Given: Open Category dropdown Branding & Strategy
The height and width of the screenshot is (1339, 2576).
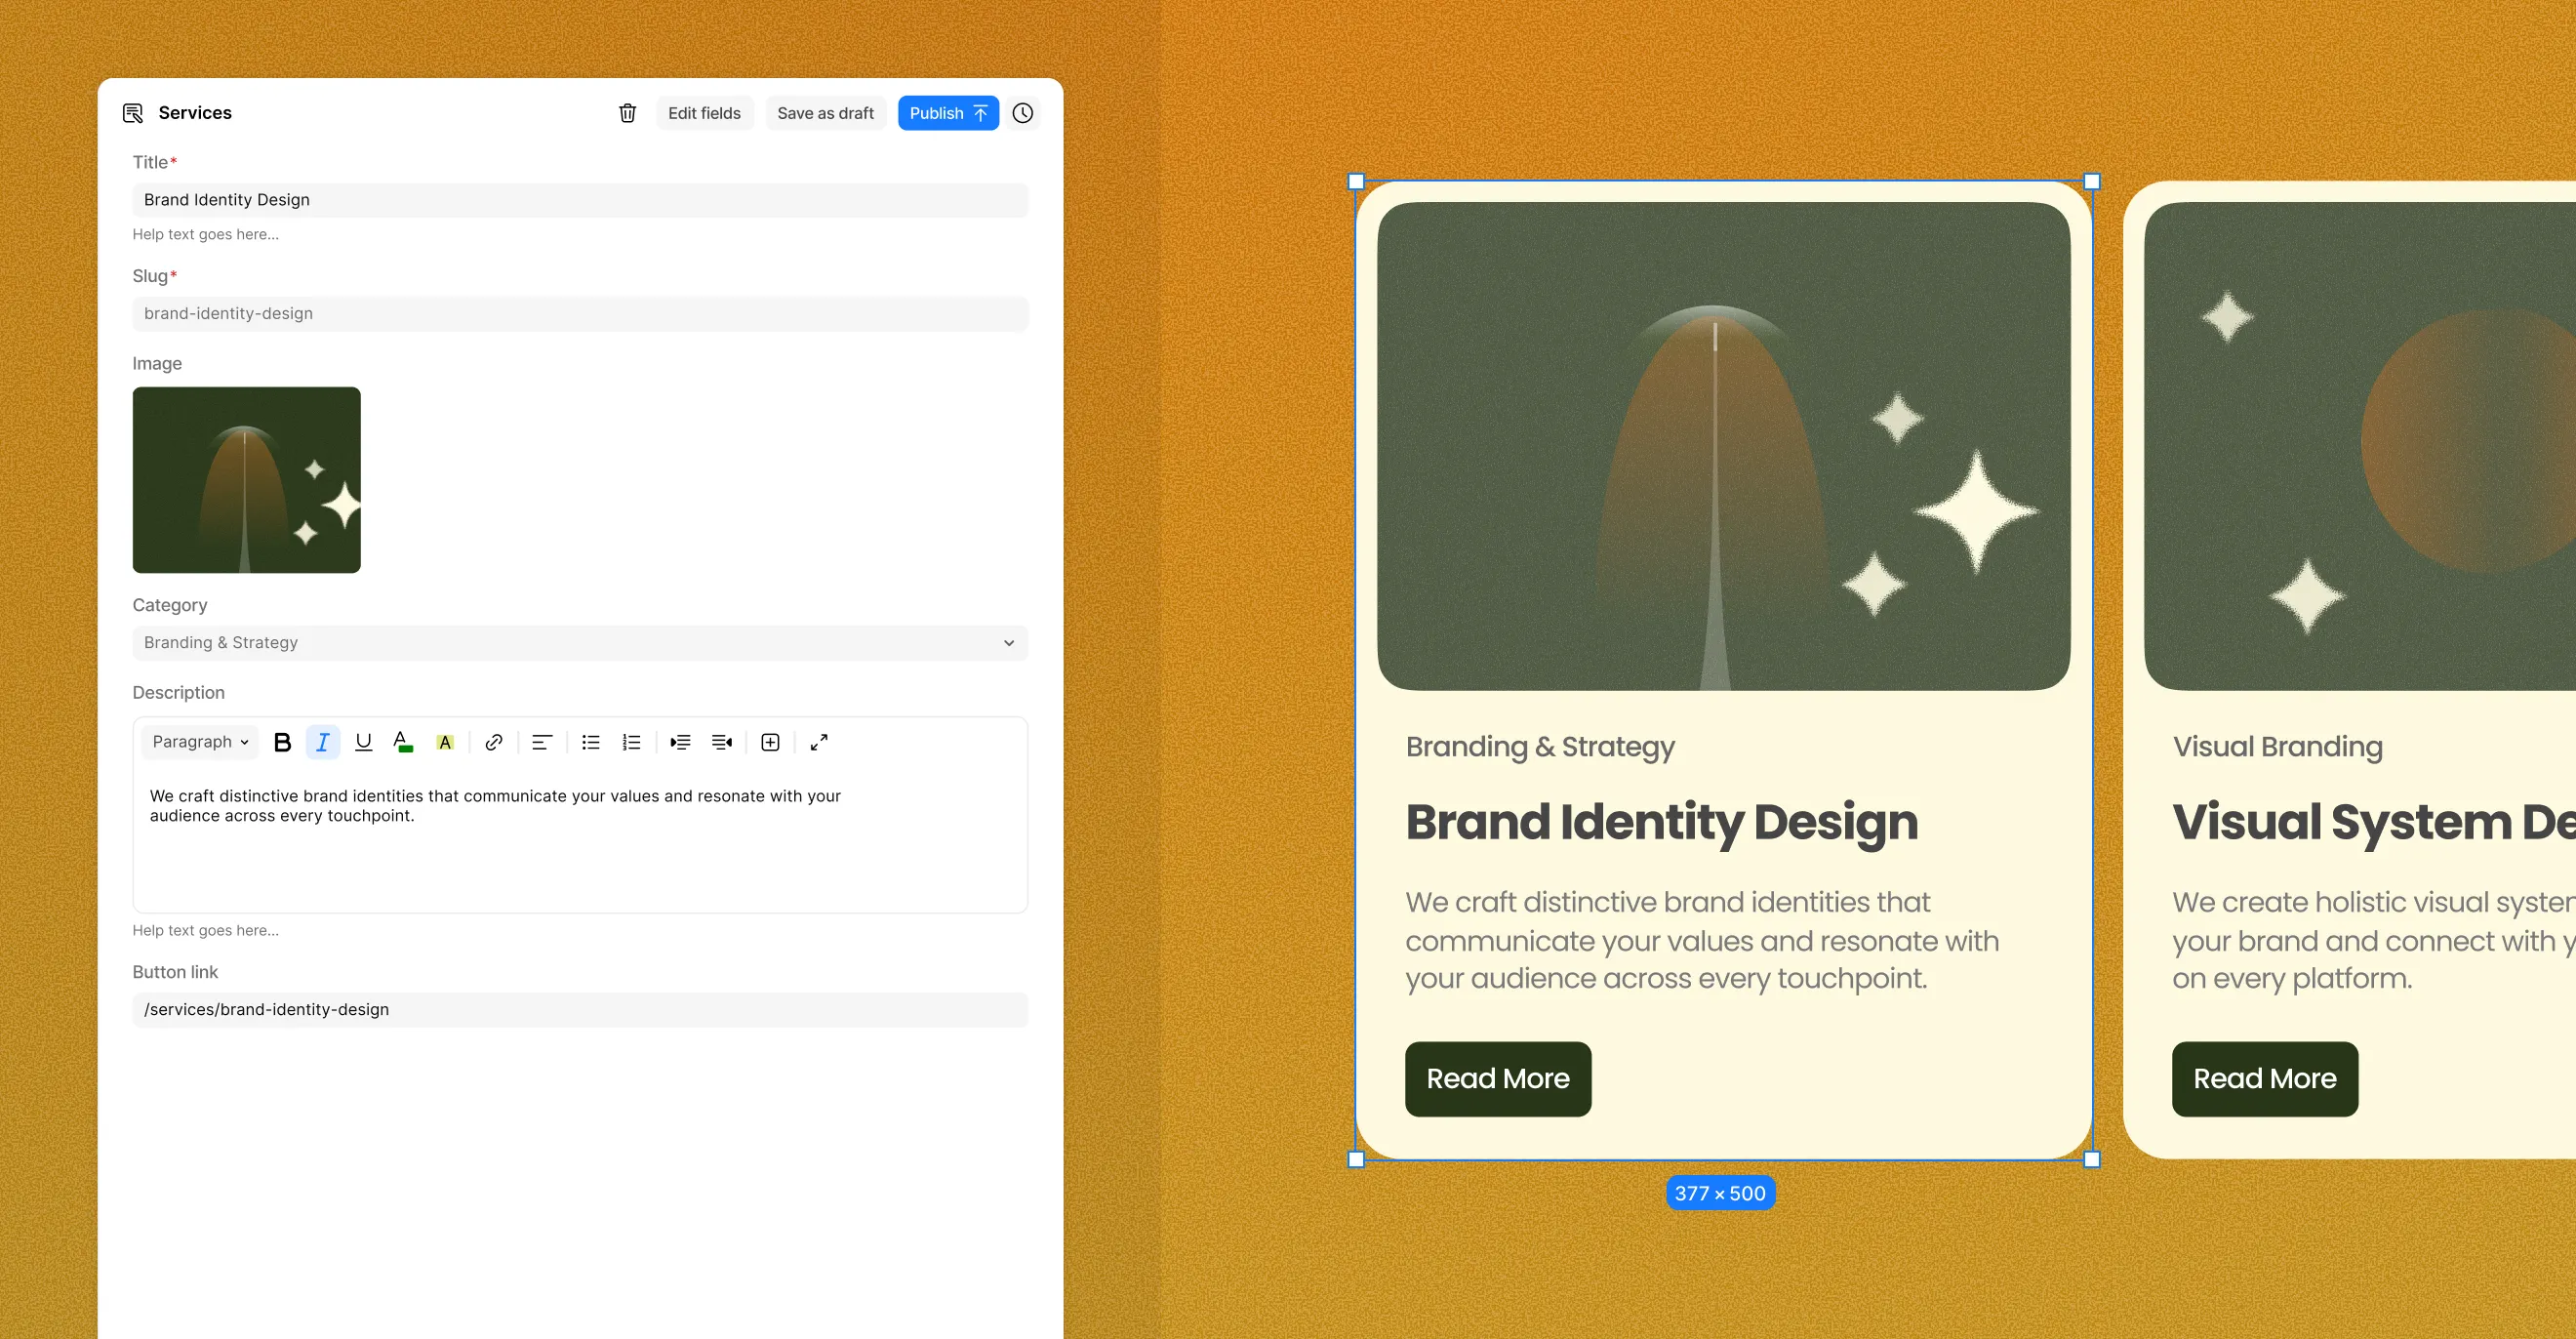Looking at the screenshot, I should (x=580, y=643).
